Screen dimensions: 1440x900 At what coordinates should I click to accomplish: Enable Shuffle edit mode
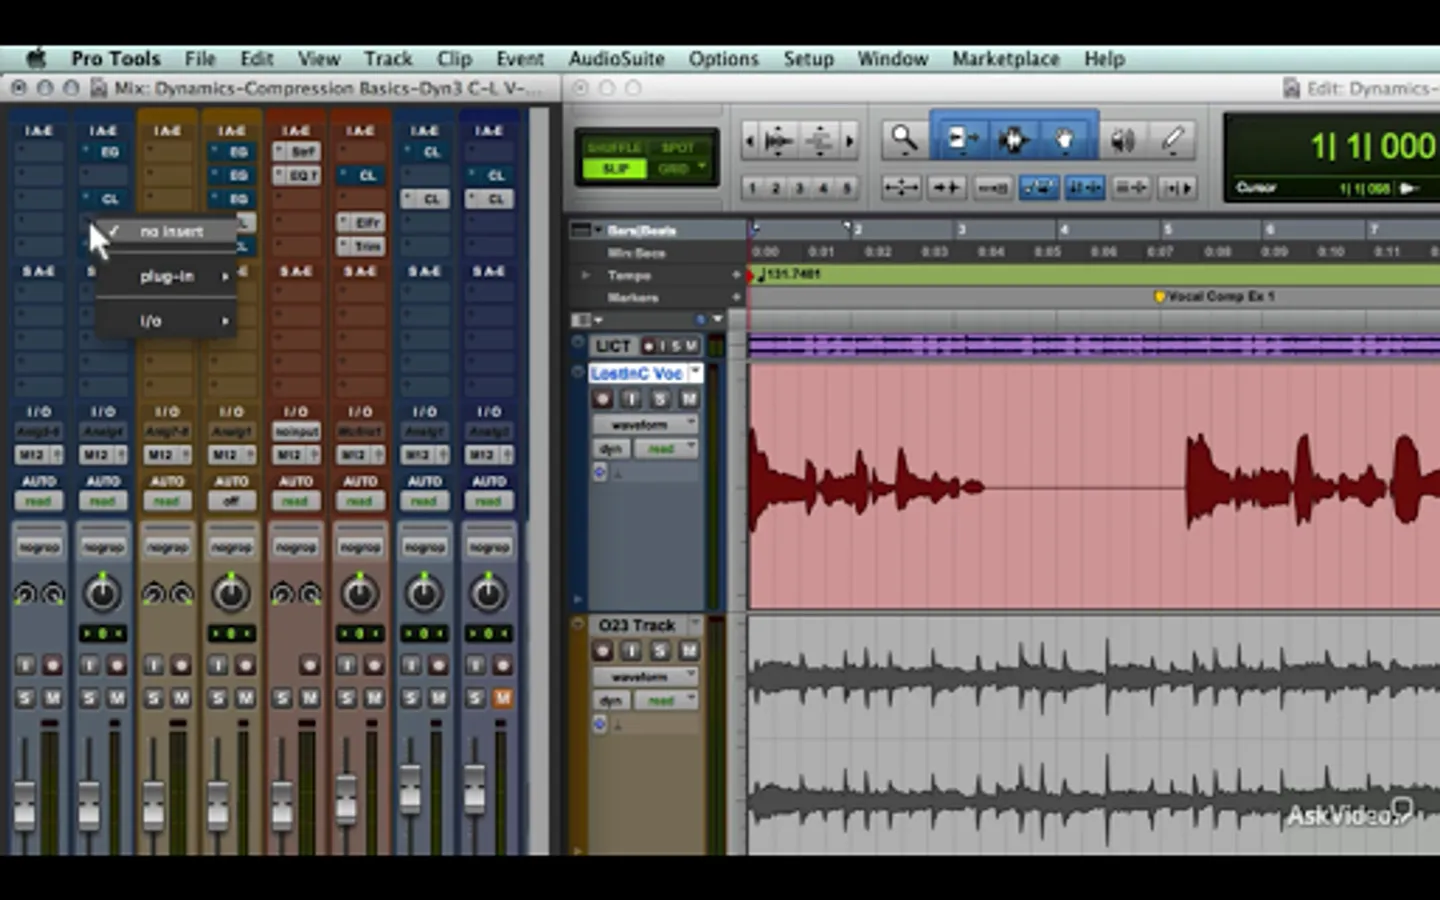614,148
